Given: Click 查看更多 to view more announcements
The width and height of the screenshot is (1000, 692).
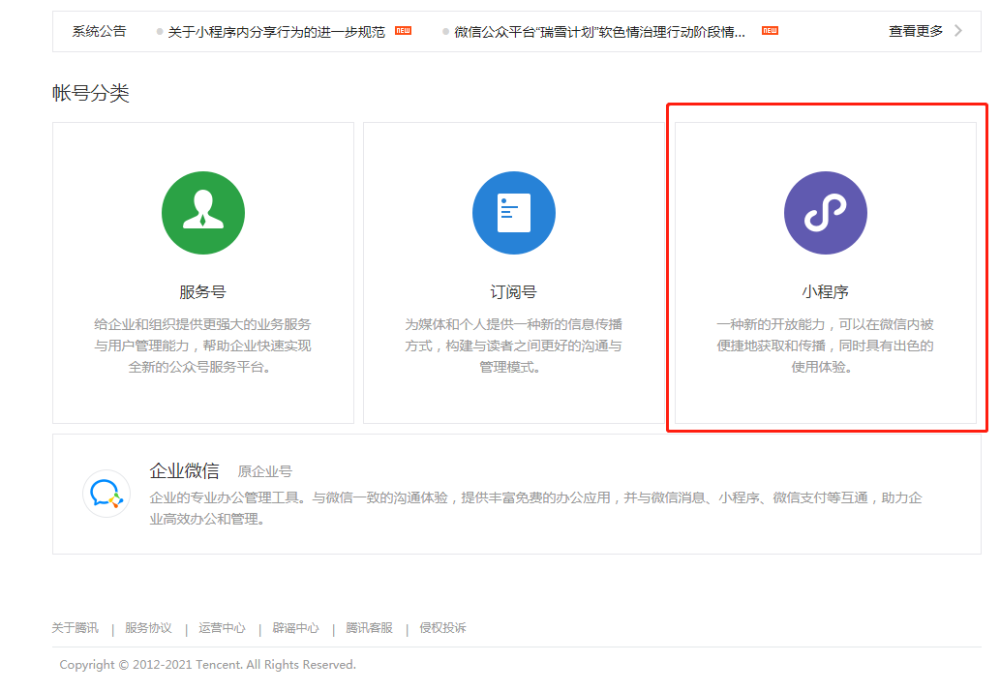Looking at the screenshot, I should tap(916, 31).
